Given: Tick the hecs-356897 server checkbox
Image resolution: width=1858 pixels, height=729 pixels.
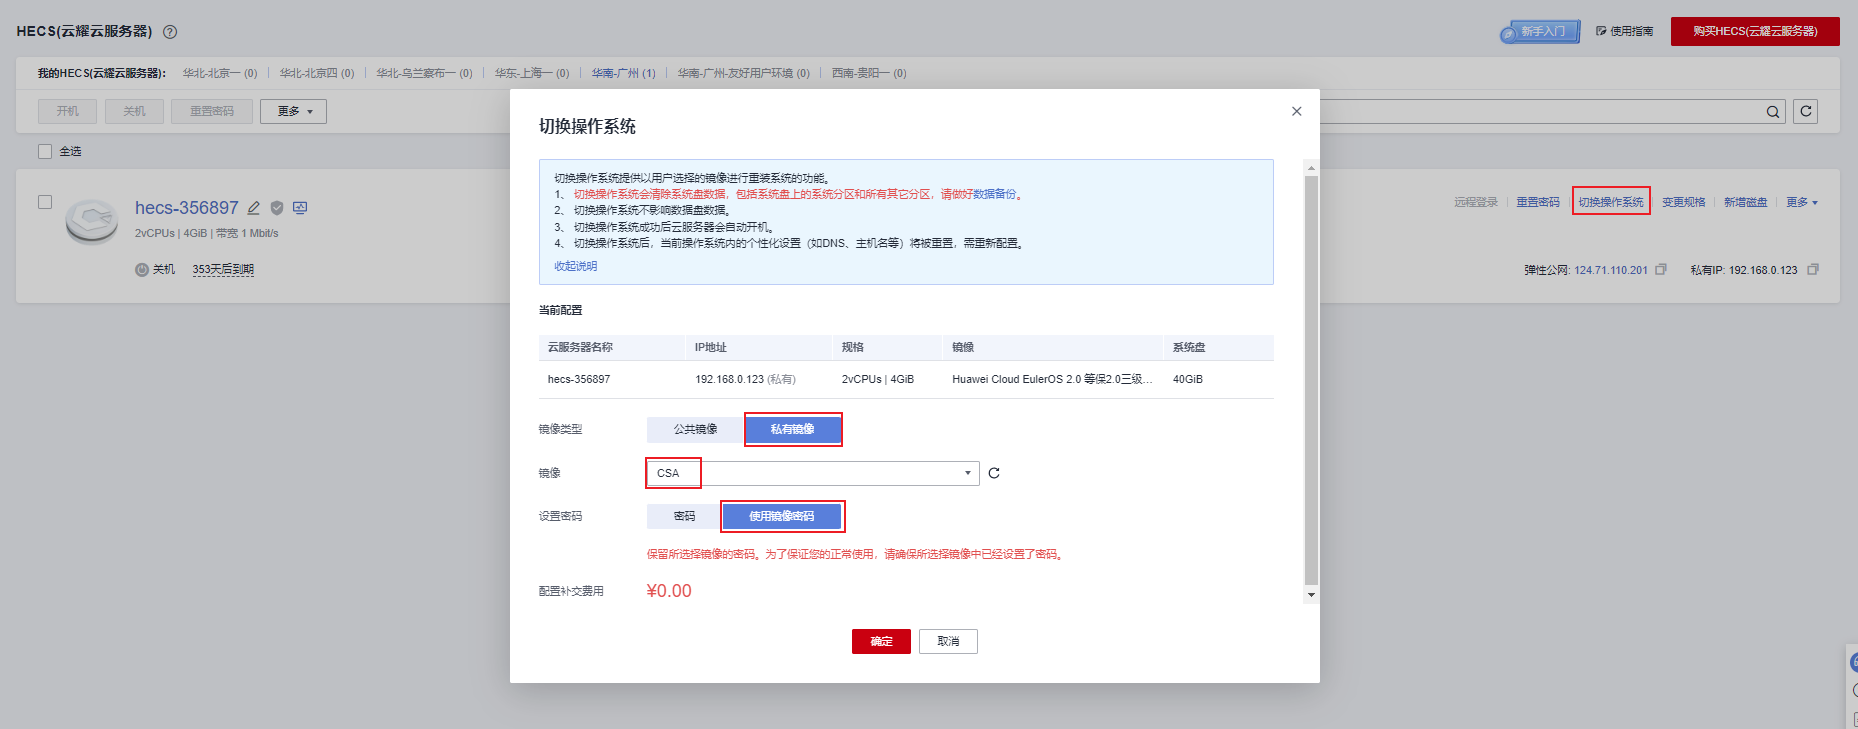Looking at the screenshot, I should [45, 202].
